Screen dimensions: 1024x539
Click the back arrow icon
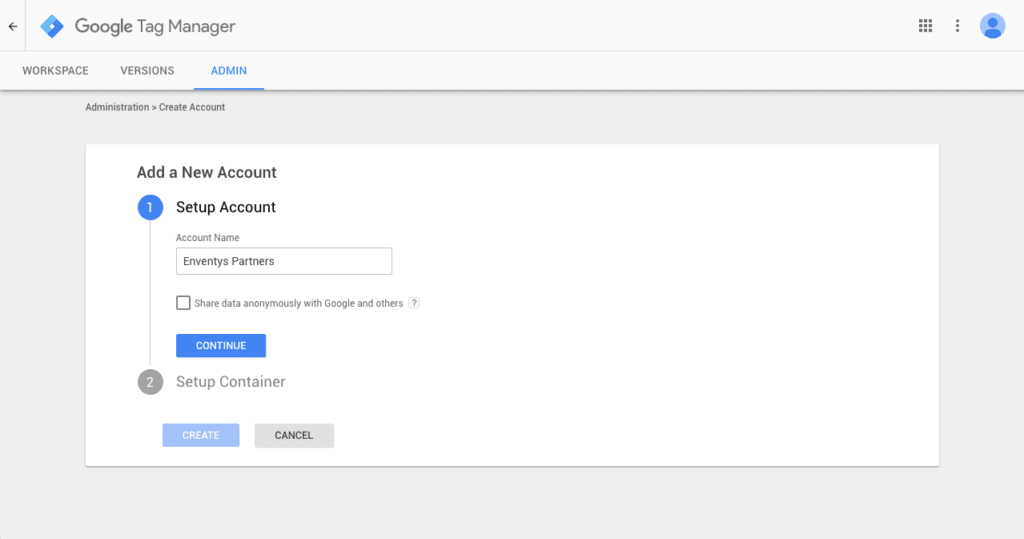(x=13, y=26)
